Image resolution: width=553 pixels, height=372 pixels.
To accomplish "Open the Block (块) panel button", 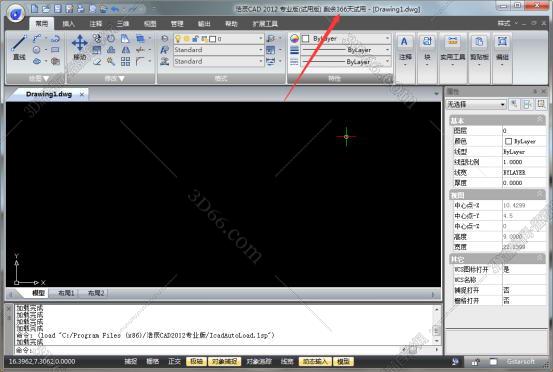I will click(x=427, y=51).
